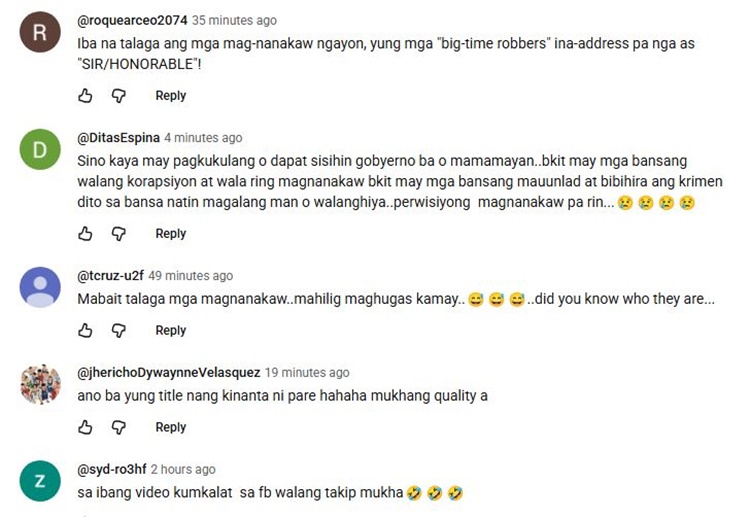750x517 pixels.
Task: Reply to the @DitasEspina comment
Action: (171, 234)
